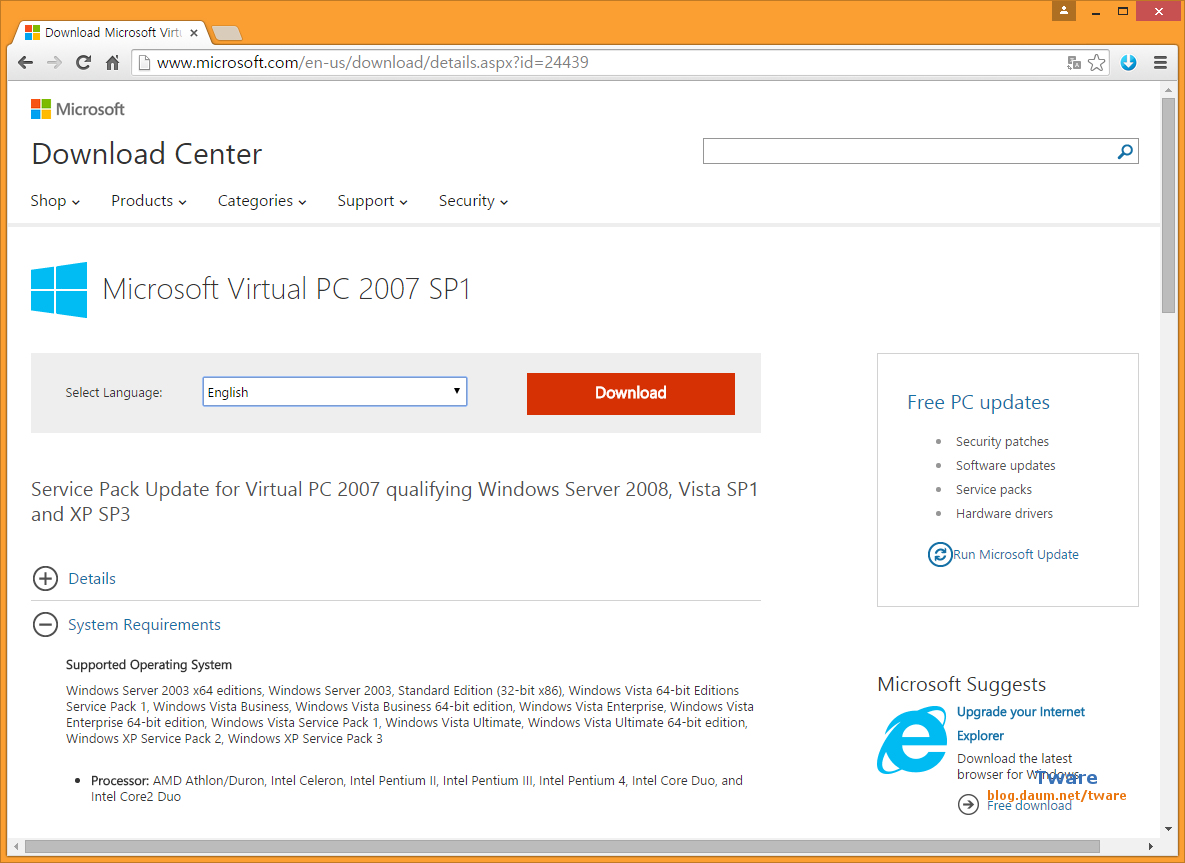The height and width of the screenshot is (863, 1185).
Task: Click the Hardware drivers list item
Action: 1004,514
